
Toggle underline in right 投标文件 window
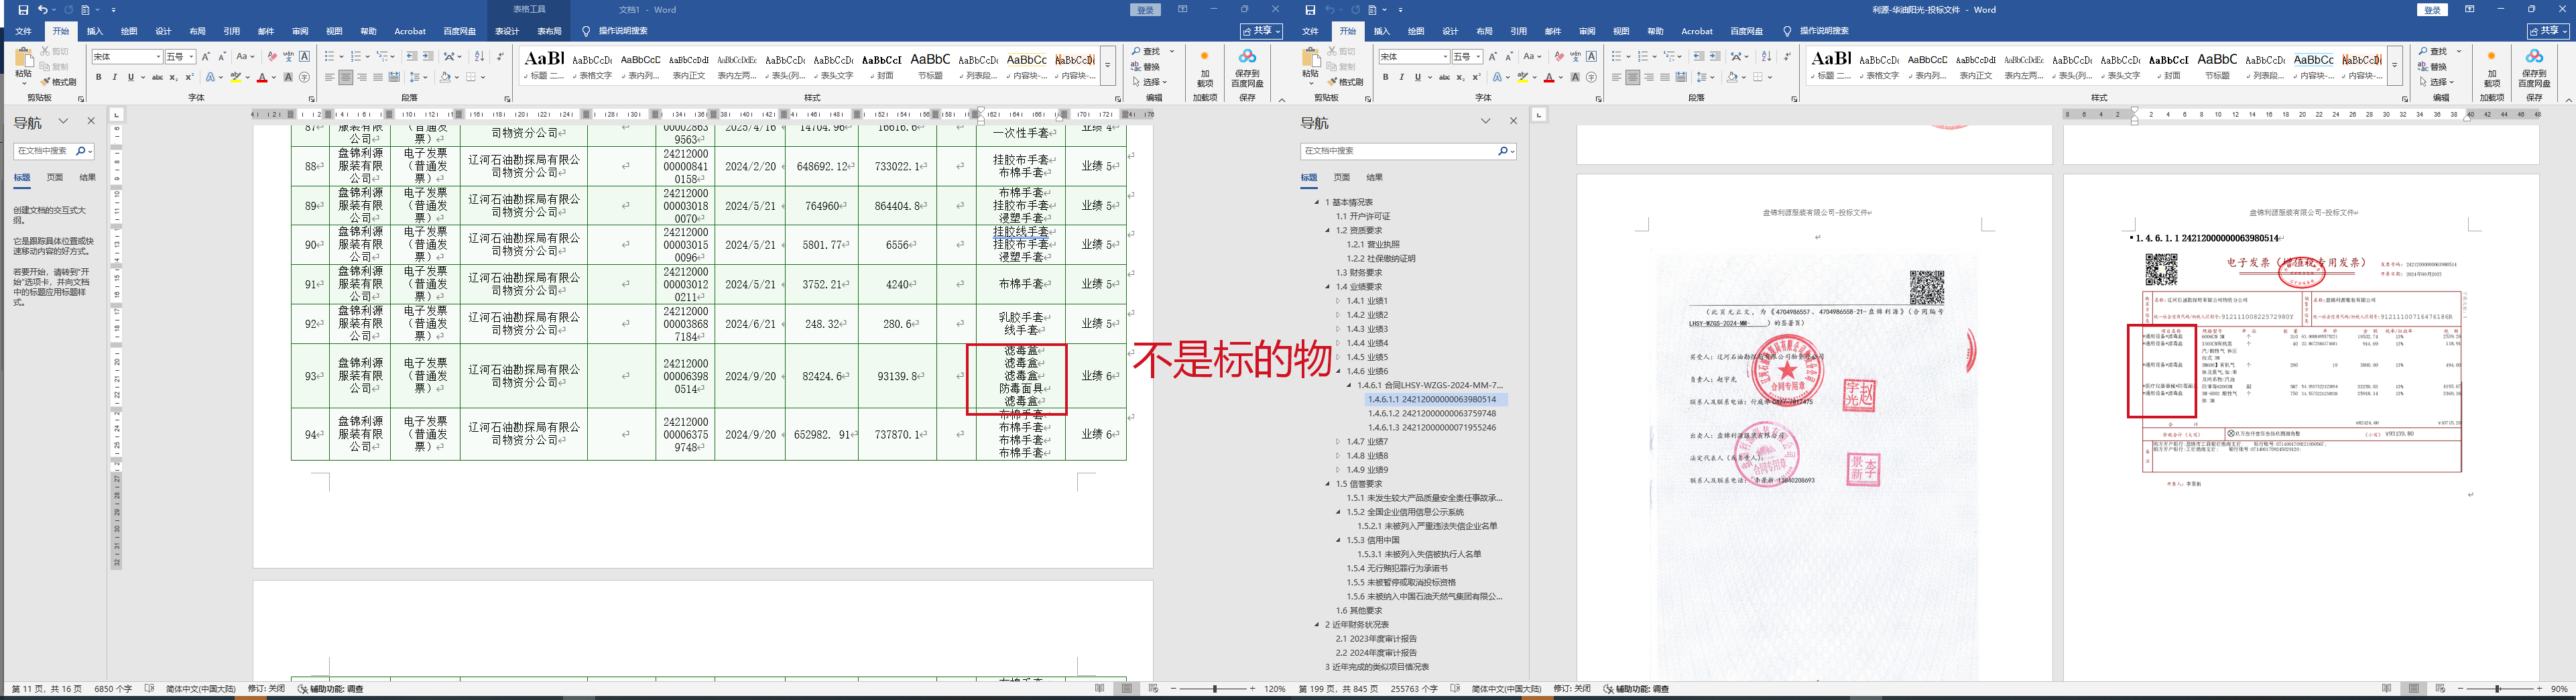point(1417,77)
